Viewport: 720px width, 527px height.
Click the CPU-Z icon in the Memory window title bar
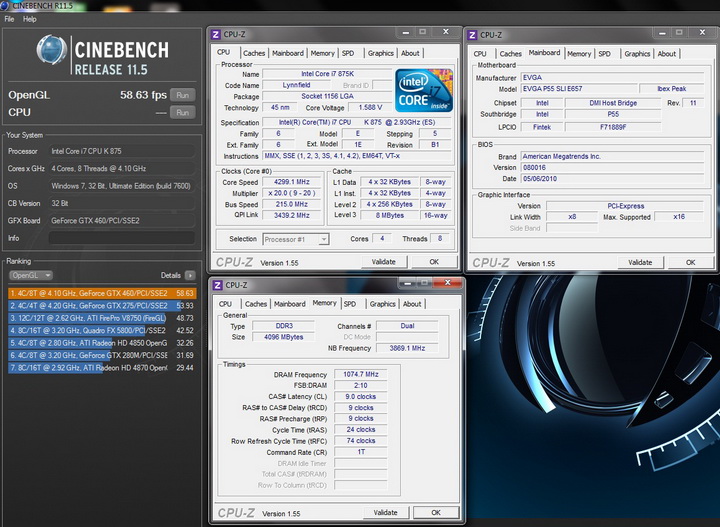(x=219, y=287)
